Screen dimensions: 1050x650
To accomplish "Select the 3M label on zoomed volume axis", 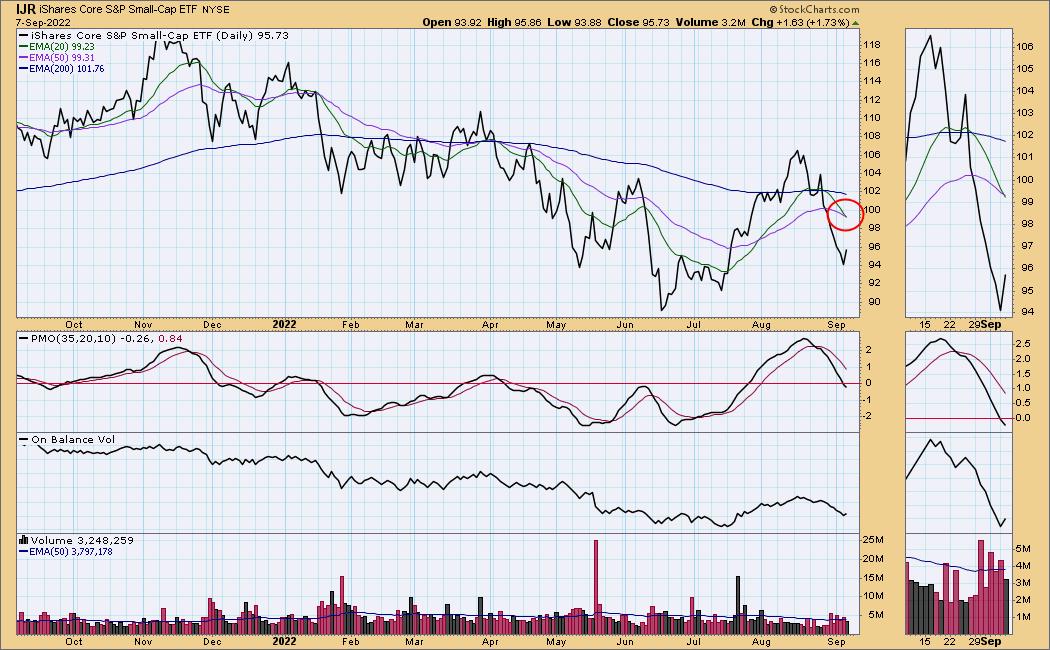I will pyautogui.click(x=1023, y=583).
